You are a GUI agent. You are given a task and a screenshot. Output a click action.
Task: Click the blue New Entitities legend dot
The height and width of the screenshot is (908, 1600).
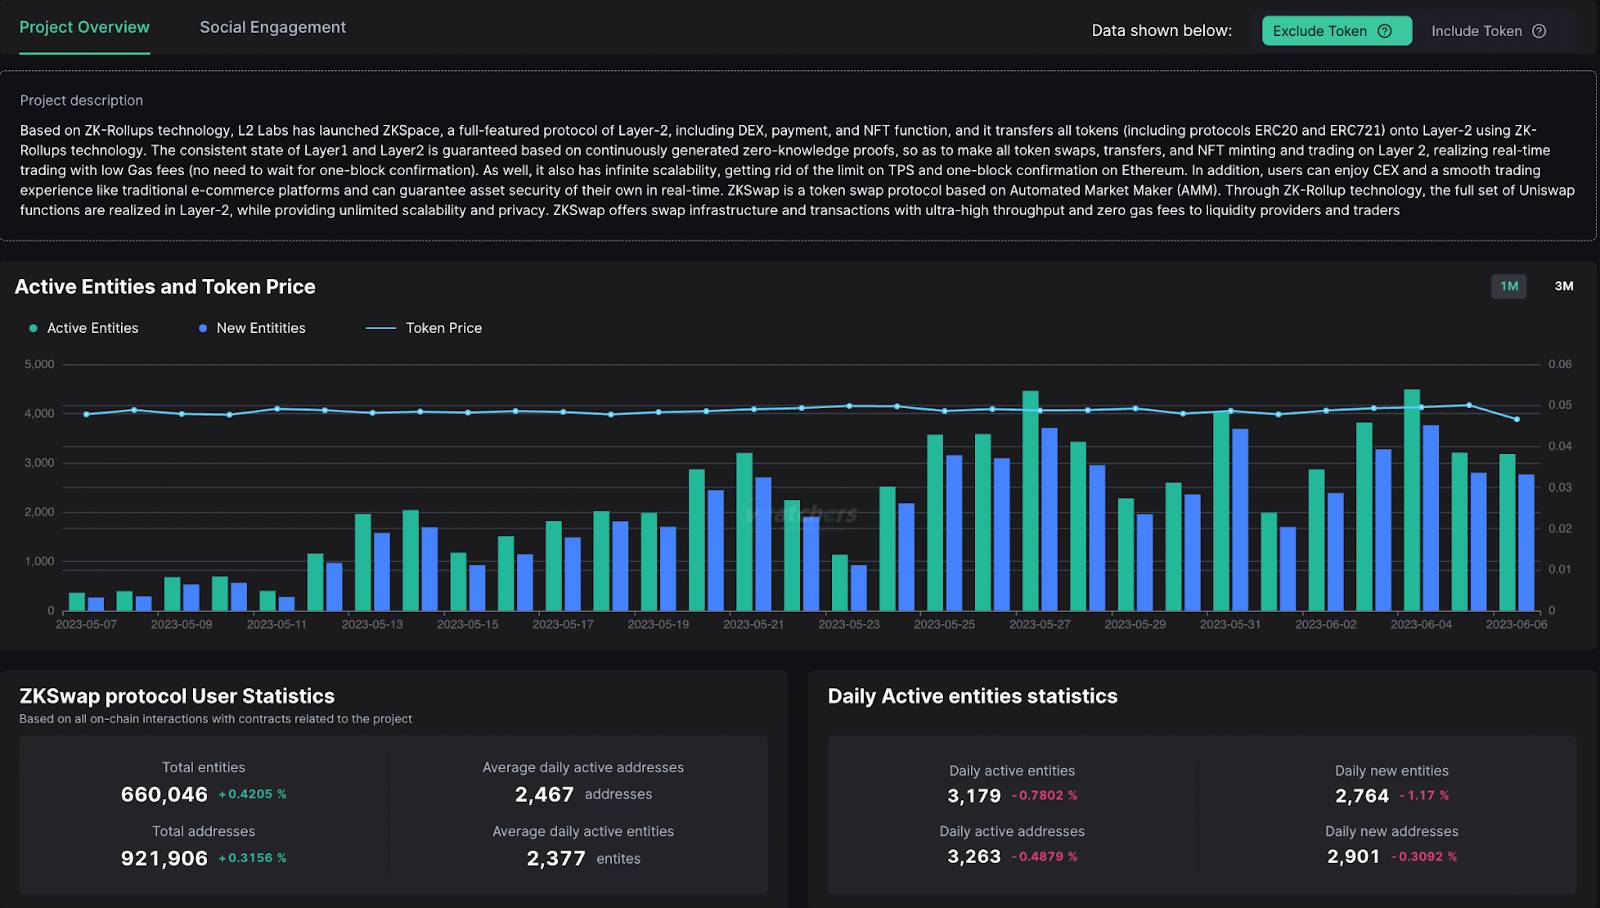click(203, 328)
